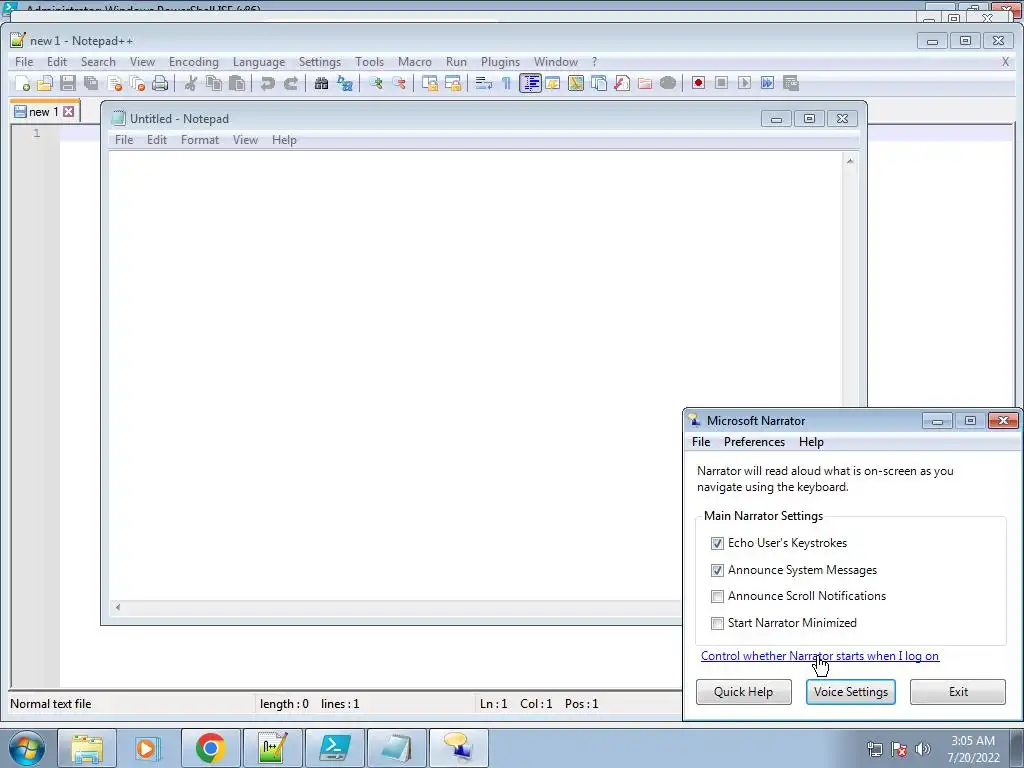Click the Quick Help button in Narrator
The width and height of the screenshot is (1024, 768).
[743, 692]
